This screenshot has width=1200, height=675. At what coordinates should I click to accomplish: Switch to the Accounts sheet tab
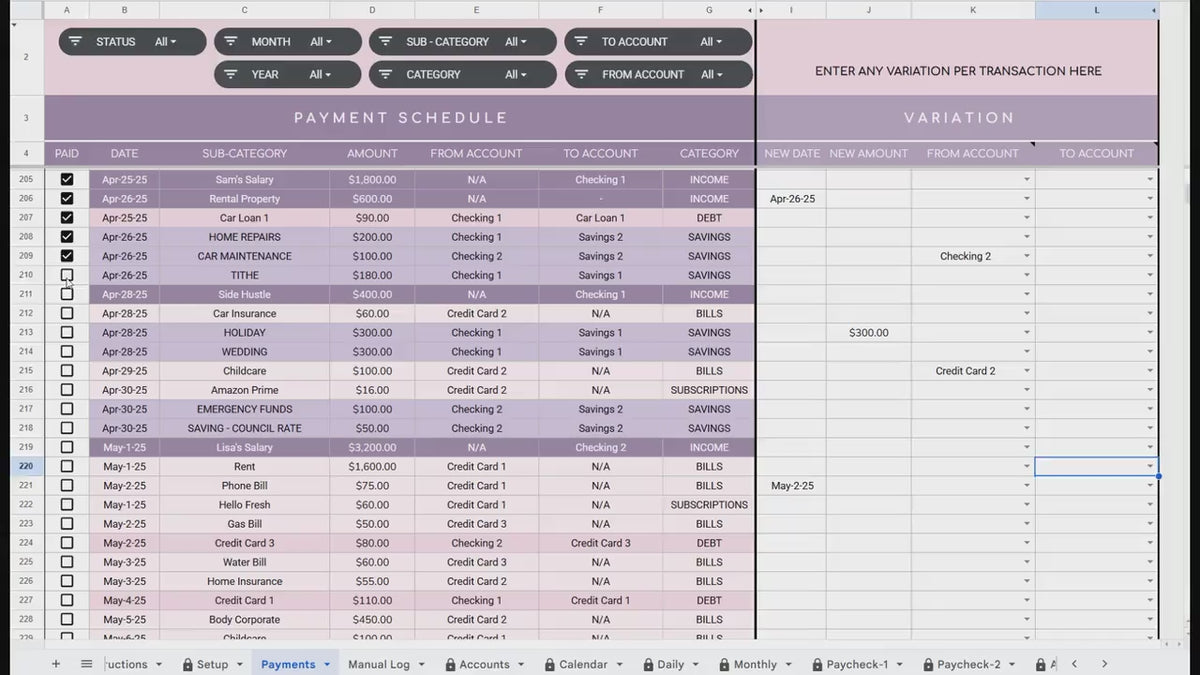[x=484, y=664]
